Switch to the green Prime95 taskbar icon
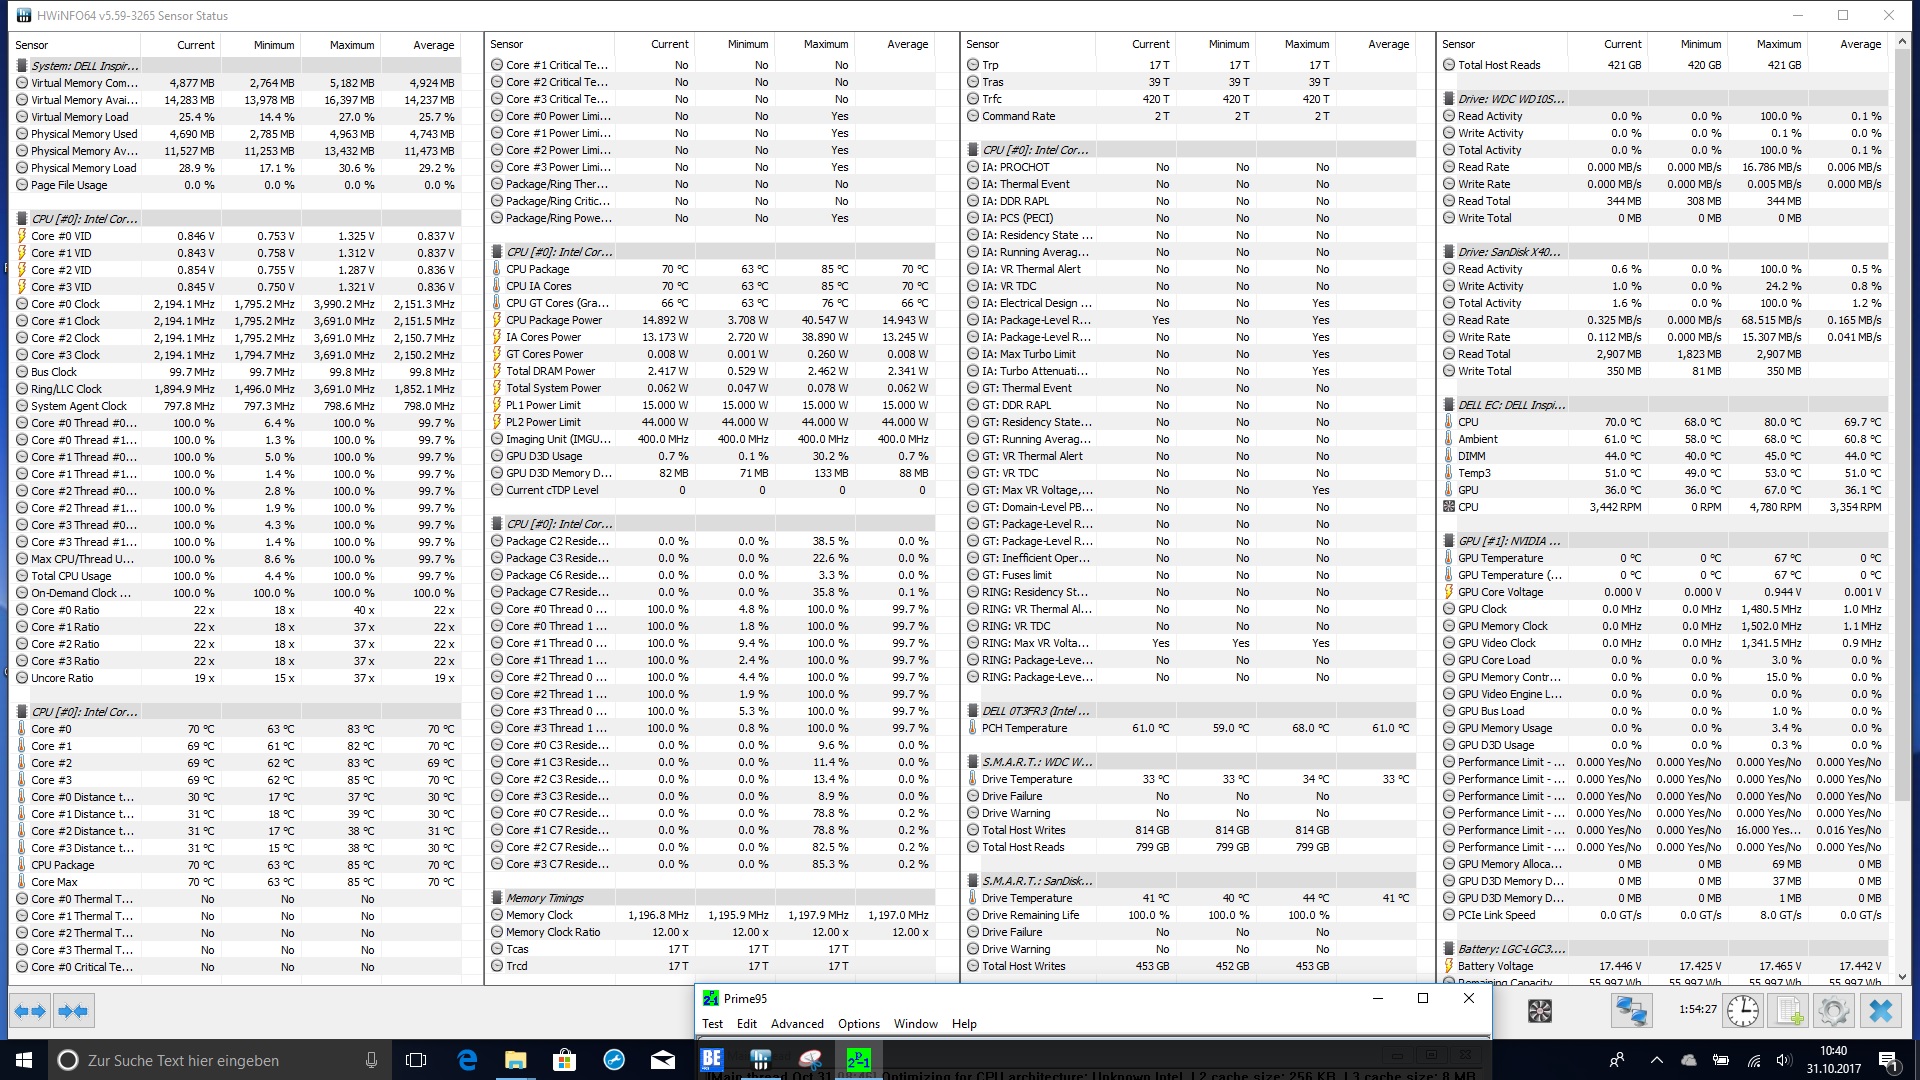This screenshot has width=1920, height=1080. pyautogui.click(x=859, y=1060)
